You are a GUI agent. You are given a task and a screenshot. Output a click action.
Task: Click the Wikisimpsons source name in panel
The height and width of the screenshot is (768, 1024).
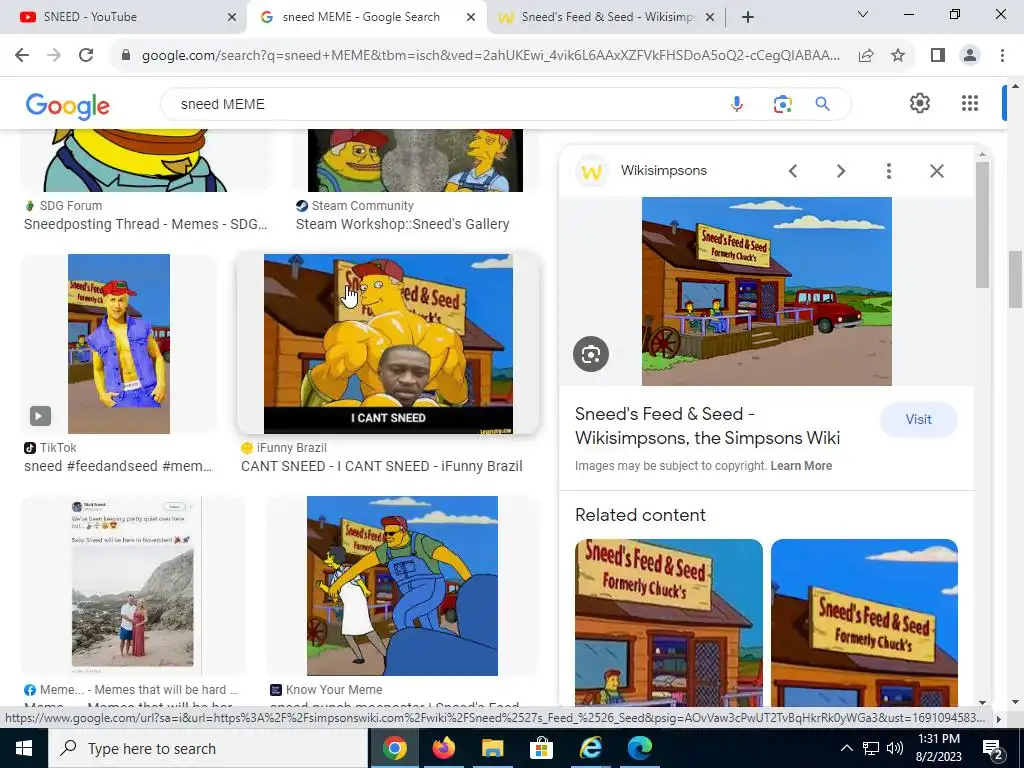(664, 170)
